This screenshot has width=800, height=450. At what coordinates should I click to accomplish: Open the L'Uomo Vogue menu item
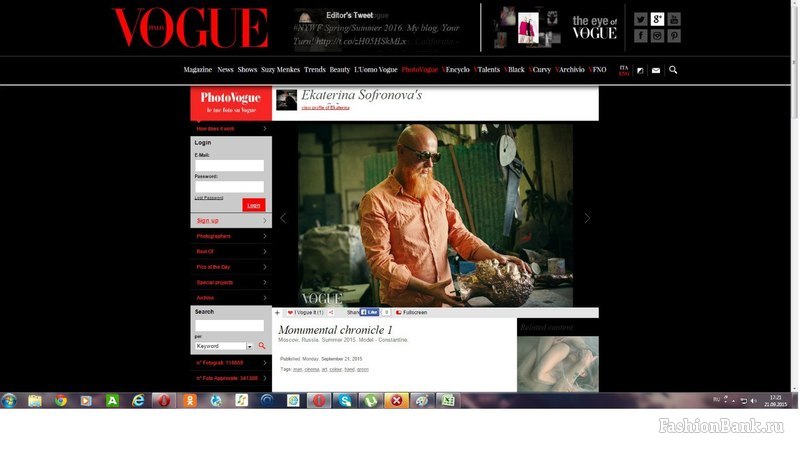point(376,69)
